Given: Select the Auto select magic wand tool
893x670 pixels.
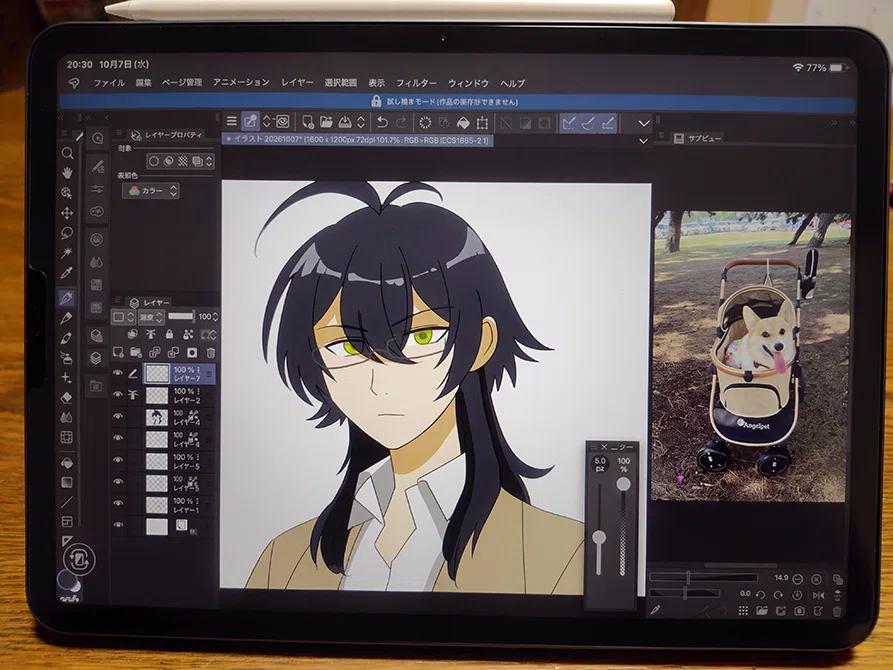Looking at the screenshot, I should pos(67,252).
